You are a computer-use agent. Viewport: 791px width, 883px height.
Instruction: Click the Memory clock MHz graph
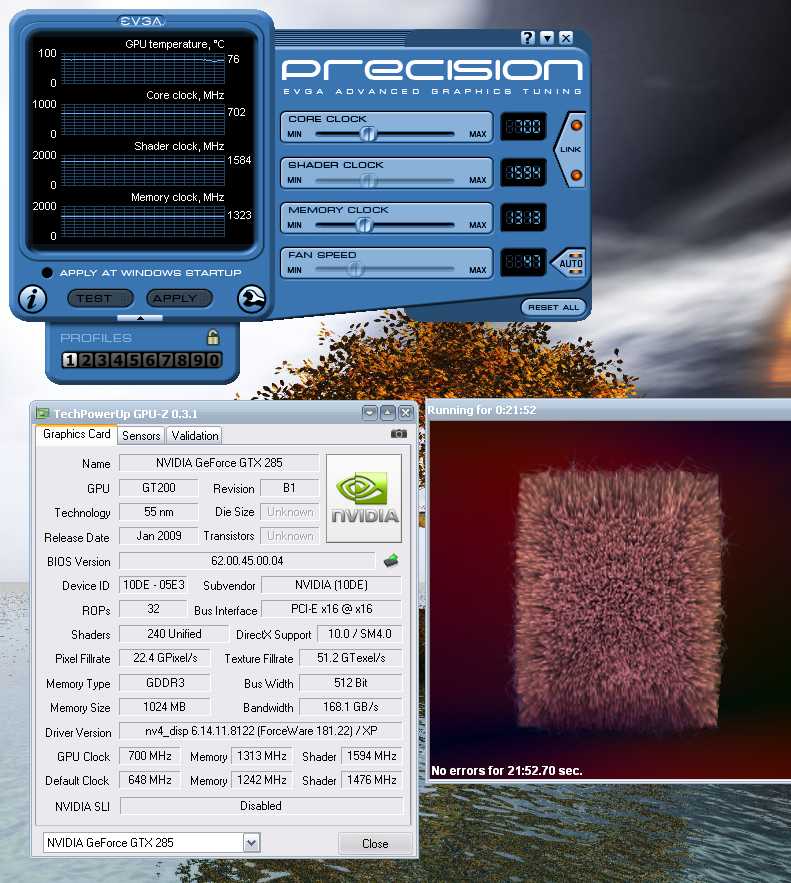pos(143,221)
